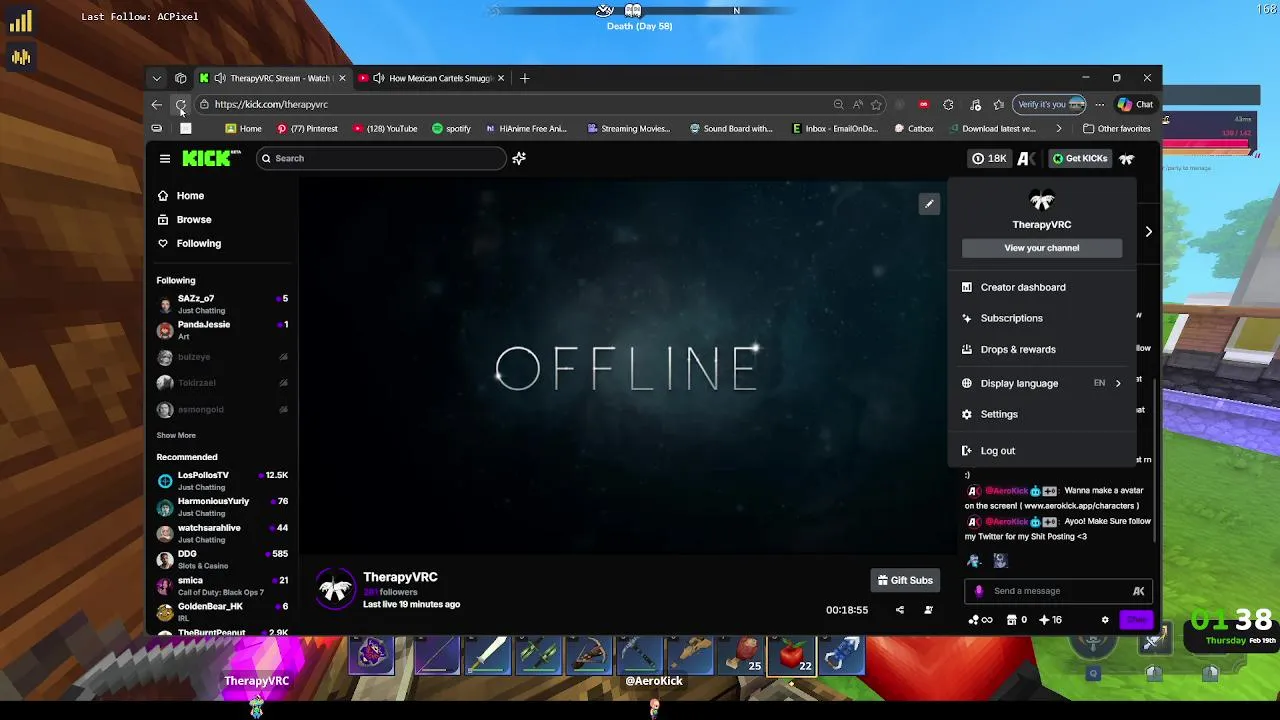Reload the page with browser refresh button
Viewport: 1280px width, 720px height.
click(180, 104)
